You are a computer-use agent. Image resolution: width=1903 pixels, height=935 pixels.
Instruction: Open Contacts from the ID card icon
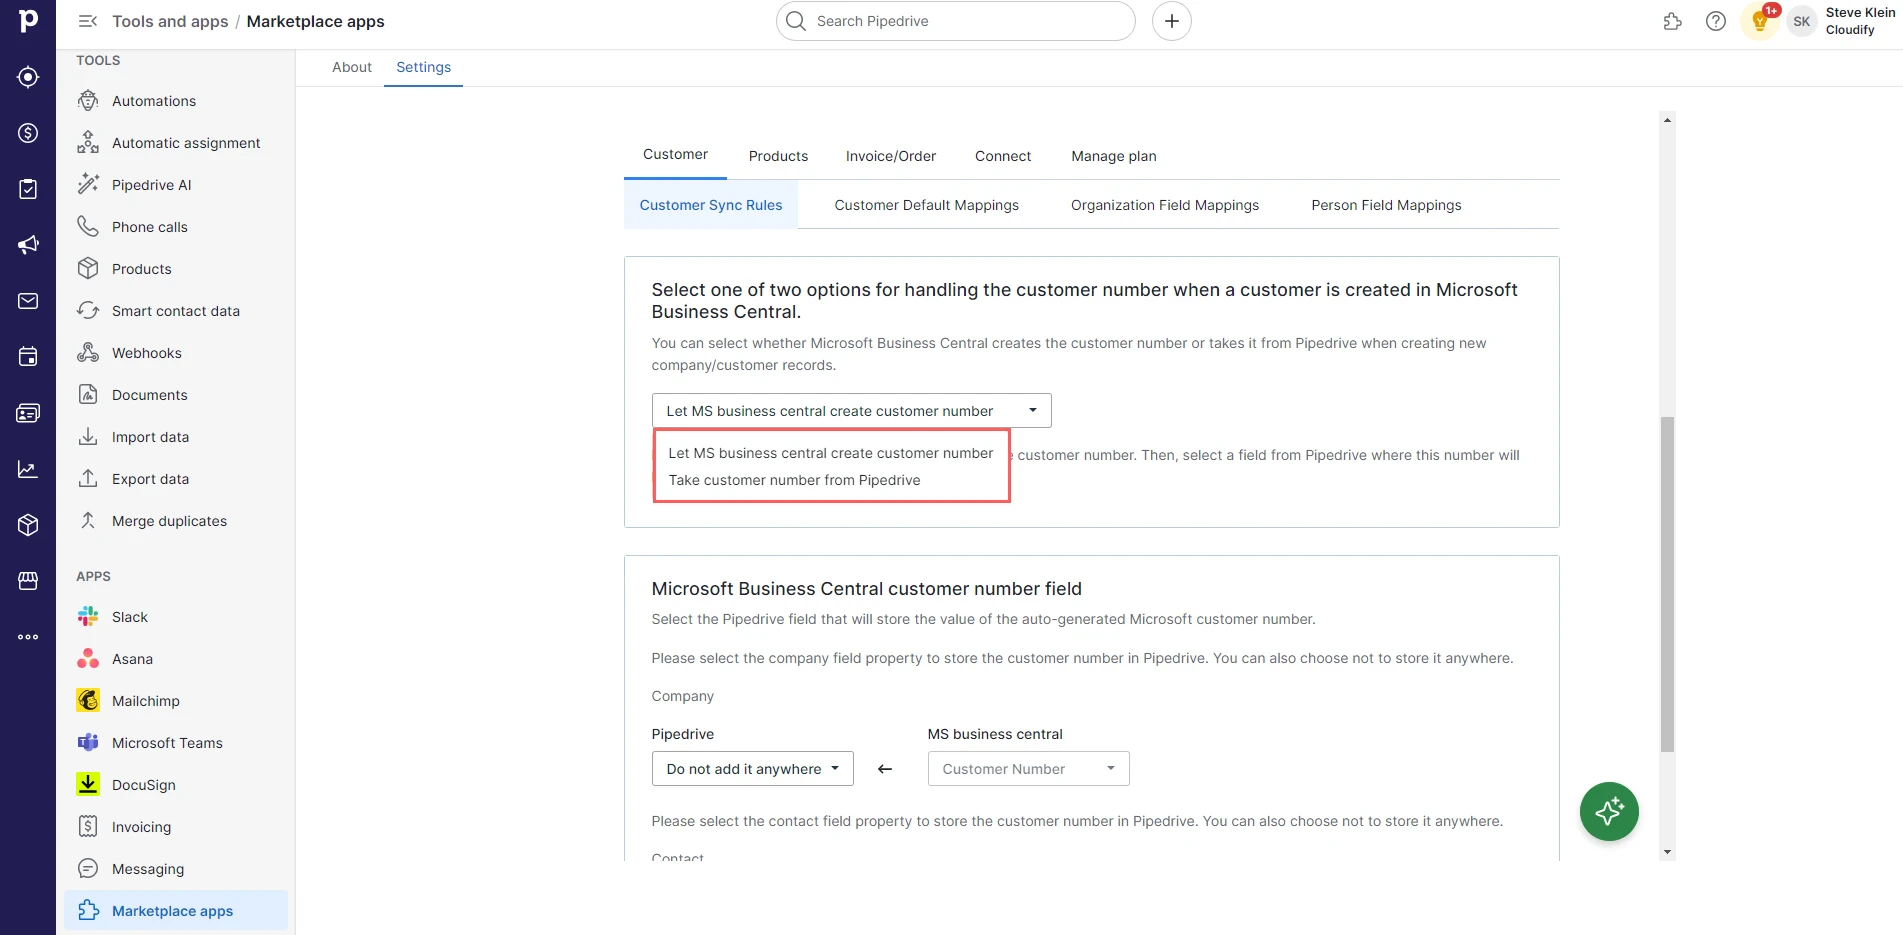pyautogui.click(x=28, y=413)
